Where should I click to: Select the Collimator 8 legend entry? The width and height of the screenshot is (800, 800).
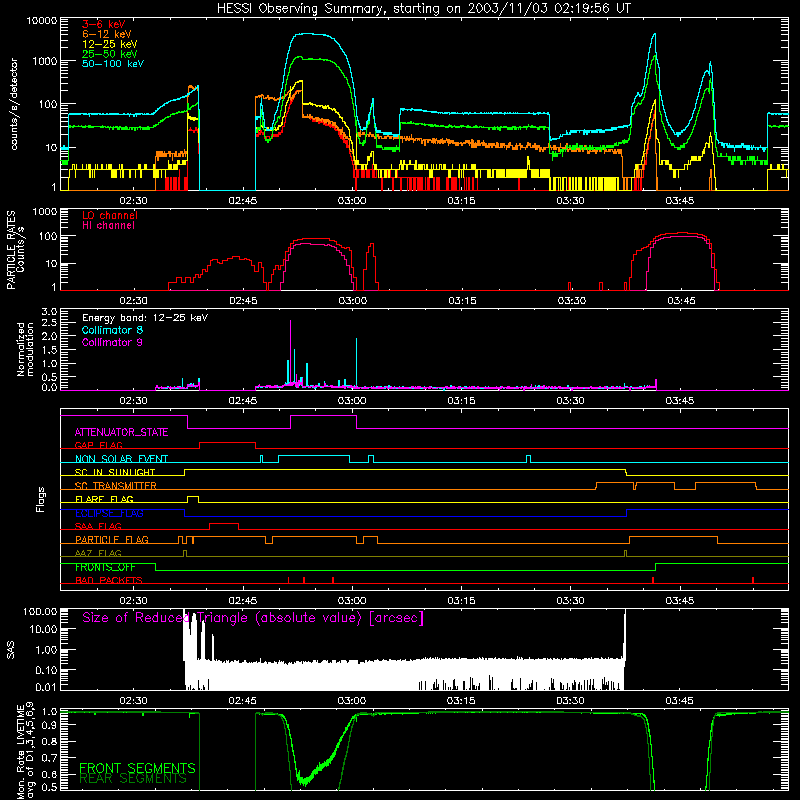(112, 330)
